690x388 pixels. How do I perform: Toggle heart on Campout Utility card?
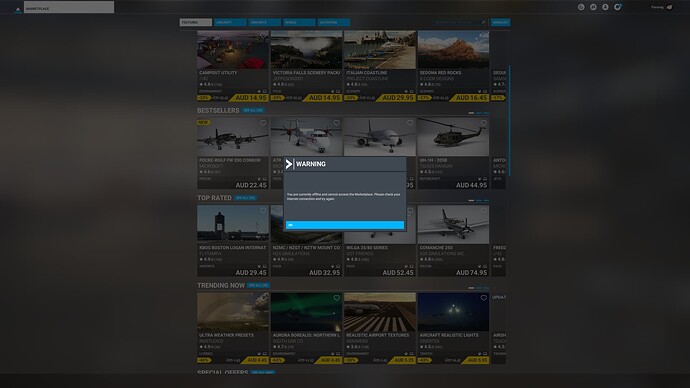(x=263, y=35)
